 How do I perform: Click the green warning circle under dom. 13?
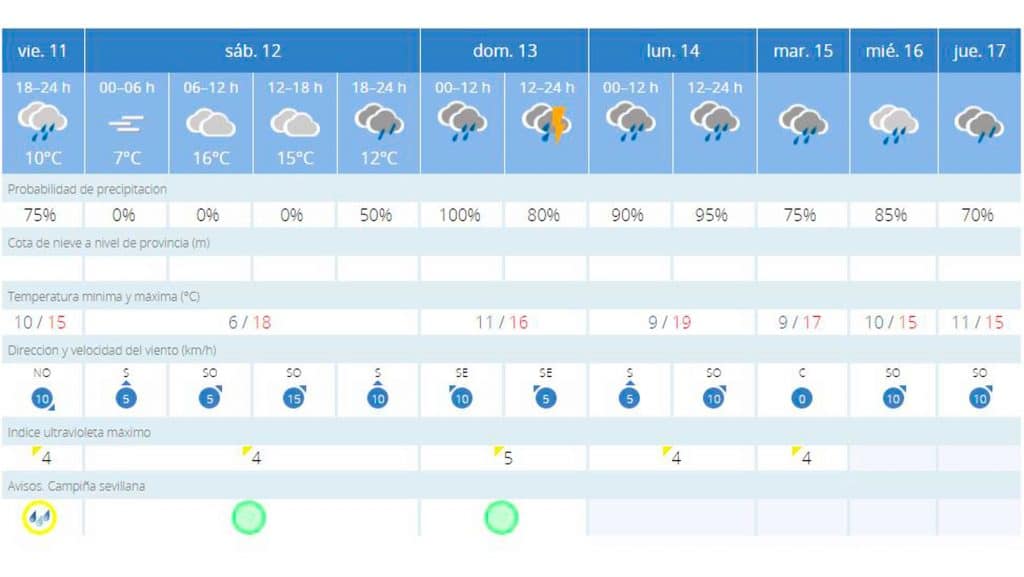coord(501,518)
